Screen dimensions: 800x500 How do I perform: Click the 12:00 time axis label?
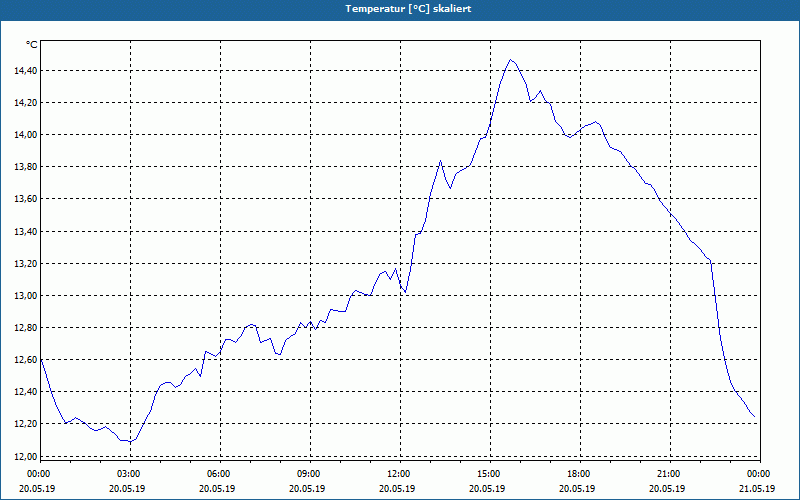click(x=400, y=474)
